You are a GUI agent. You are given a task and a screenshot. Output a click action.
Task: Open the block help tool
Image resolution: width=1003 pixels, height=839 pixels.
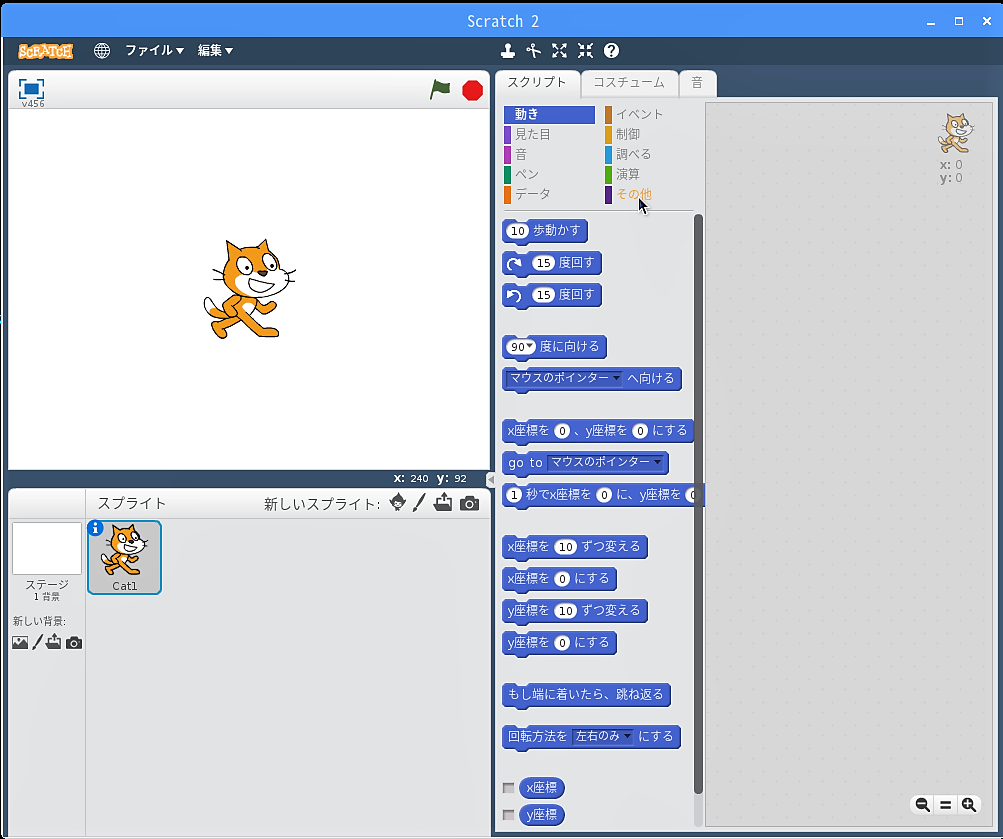pyautogui.click(x=612, y=51)
